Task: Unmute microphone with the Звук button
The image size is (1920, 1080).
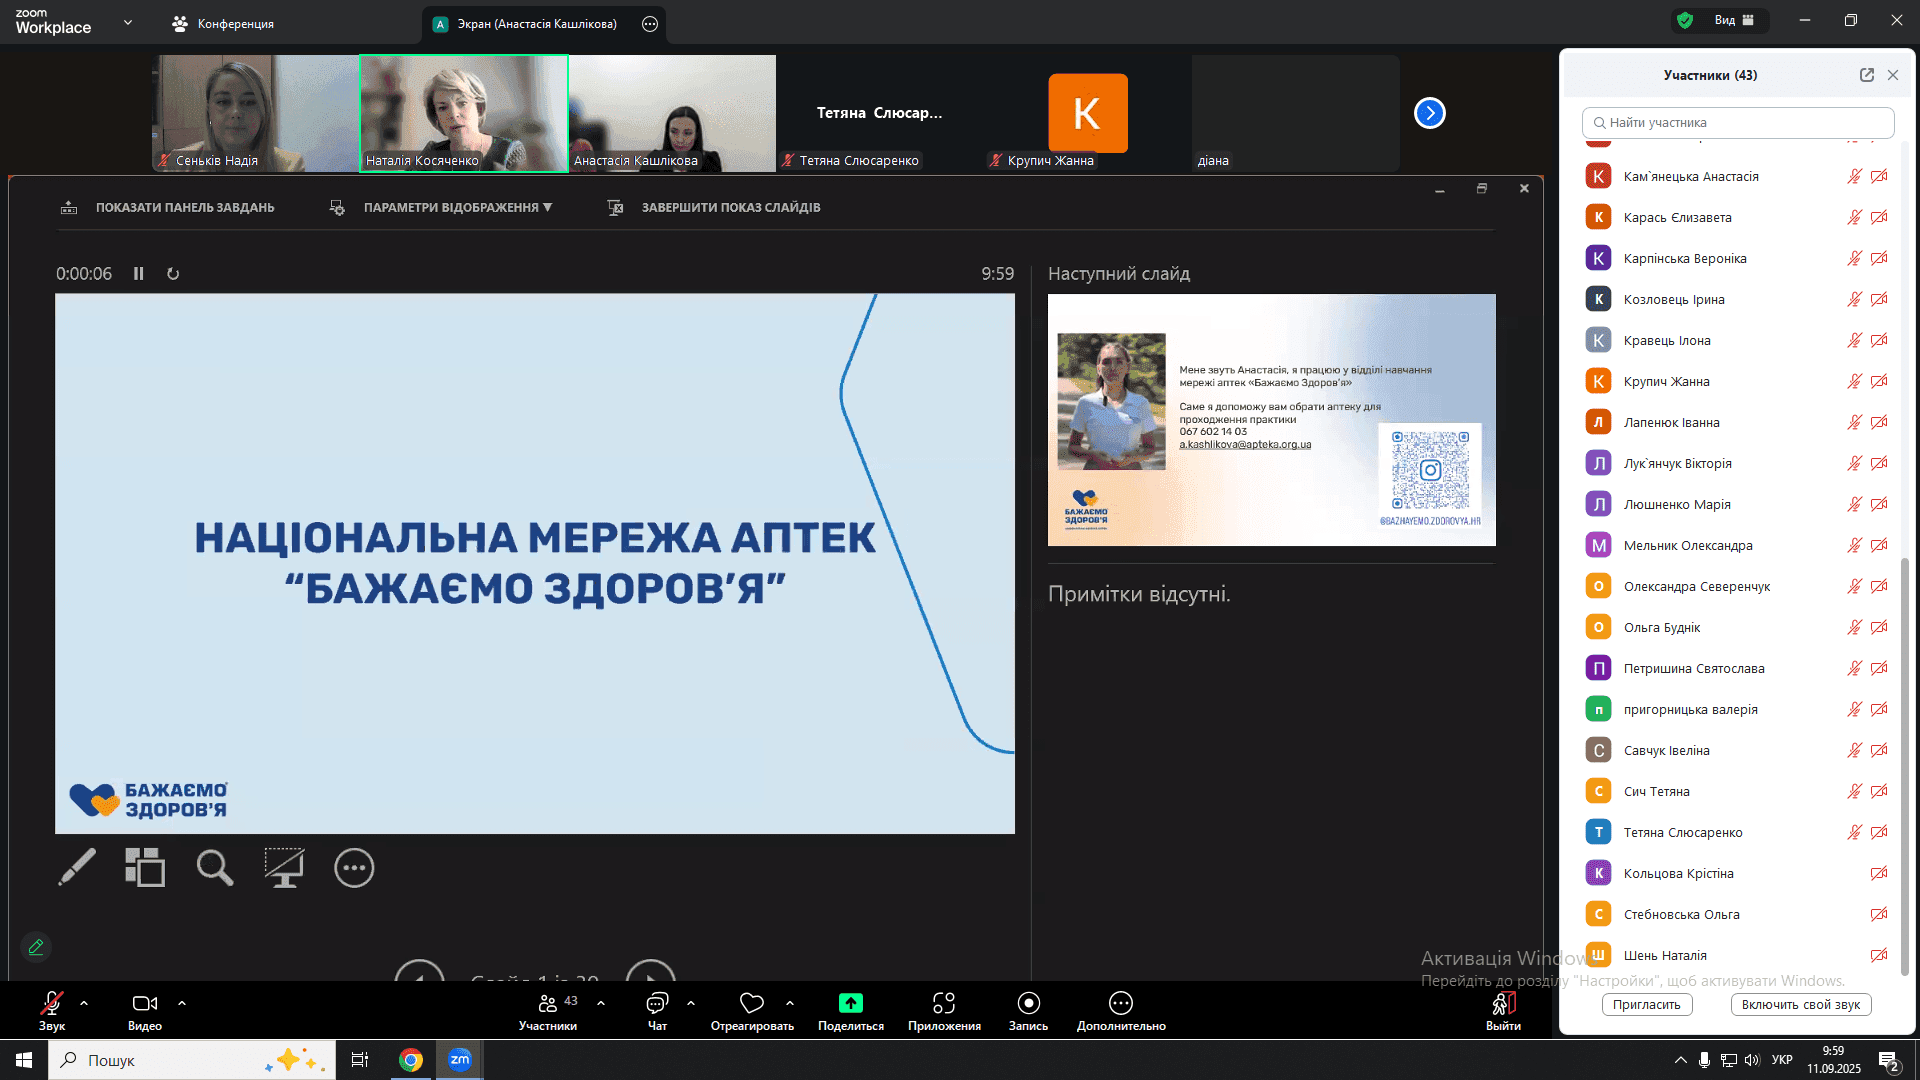Action: [52, 1010]
